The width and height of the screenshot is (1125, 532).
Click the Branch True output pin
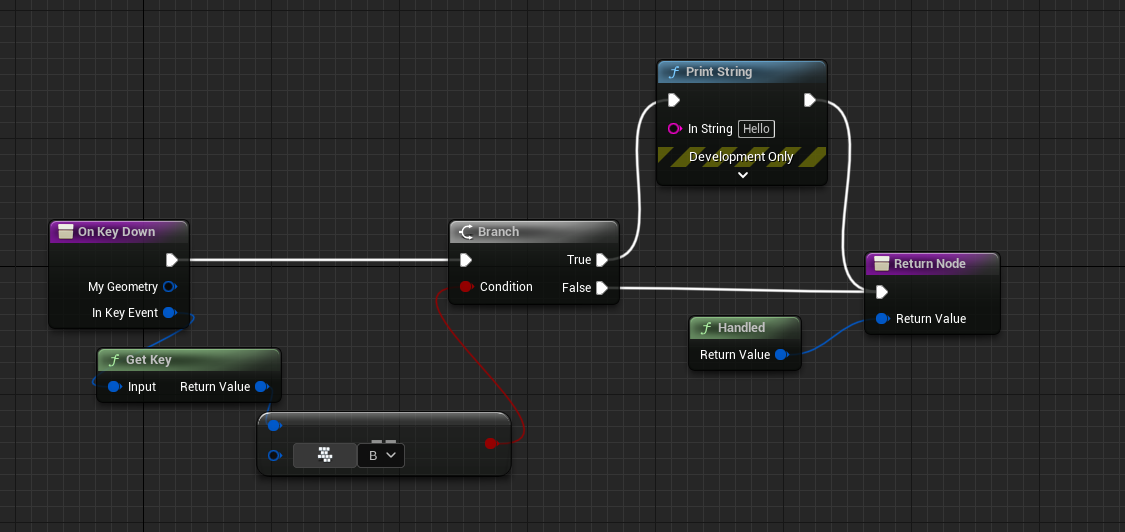point(602,260)
